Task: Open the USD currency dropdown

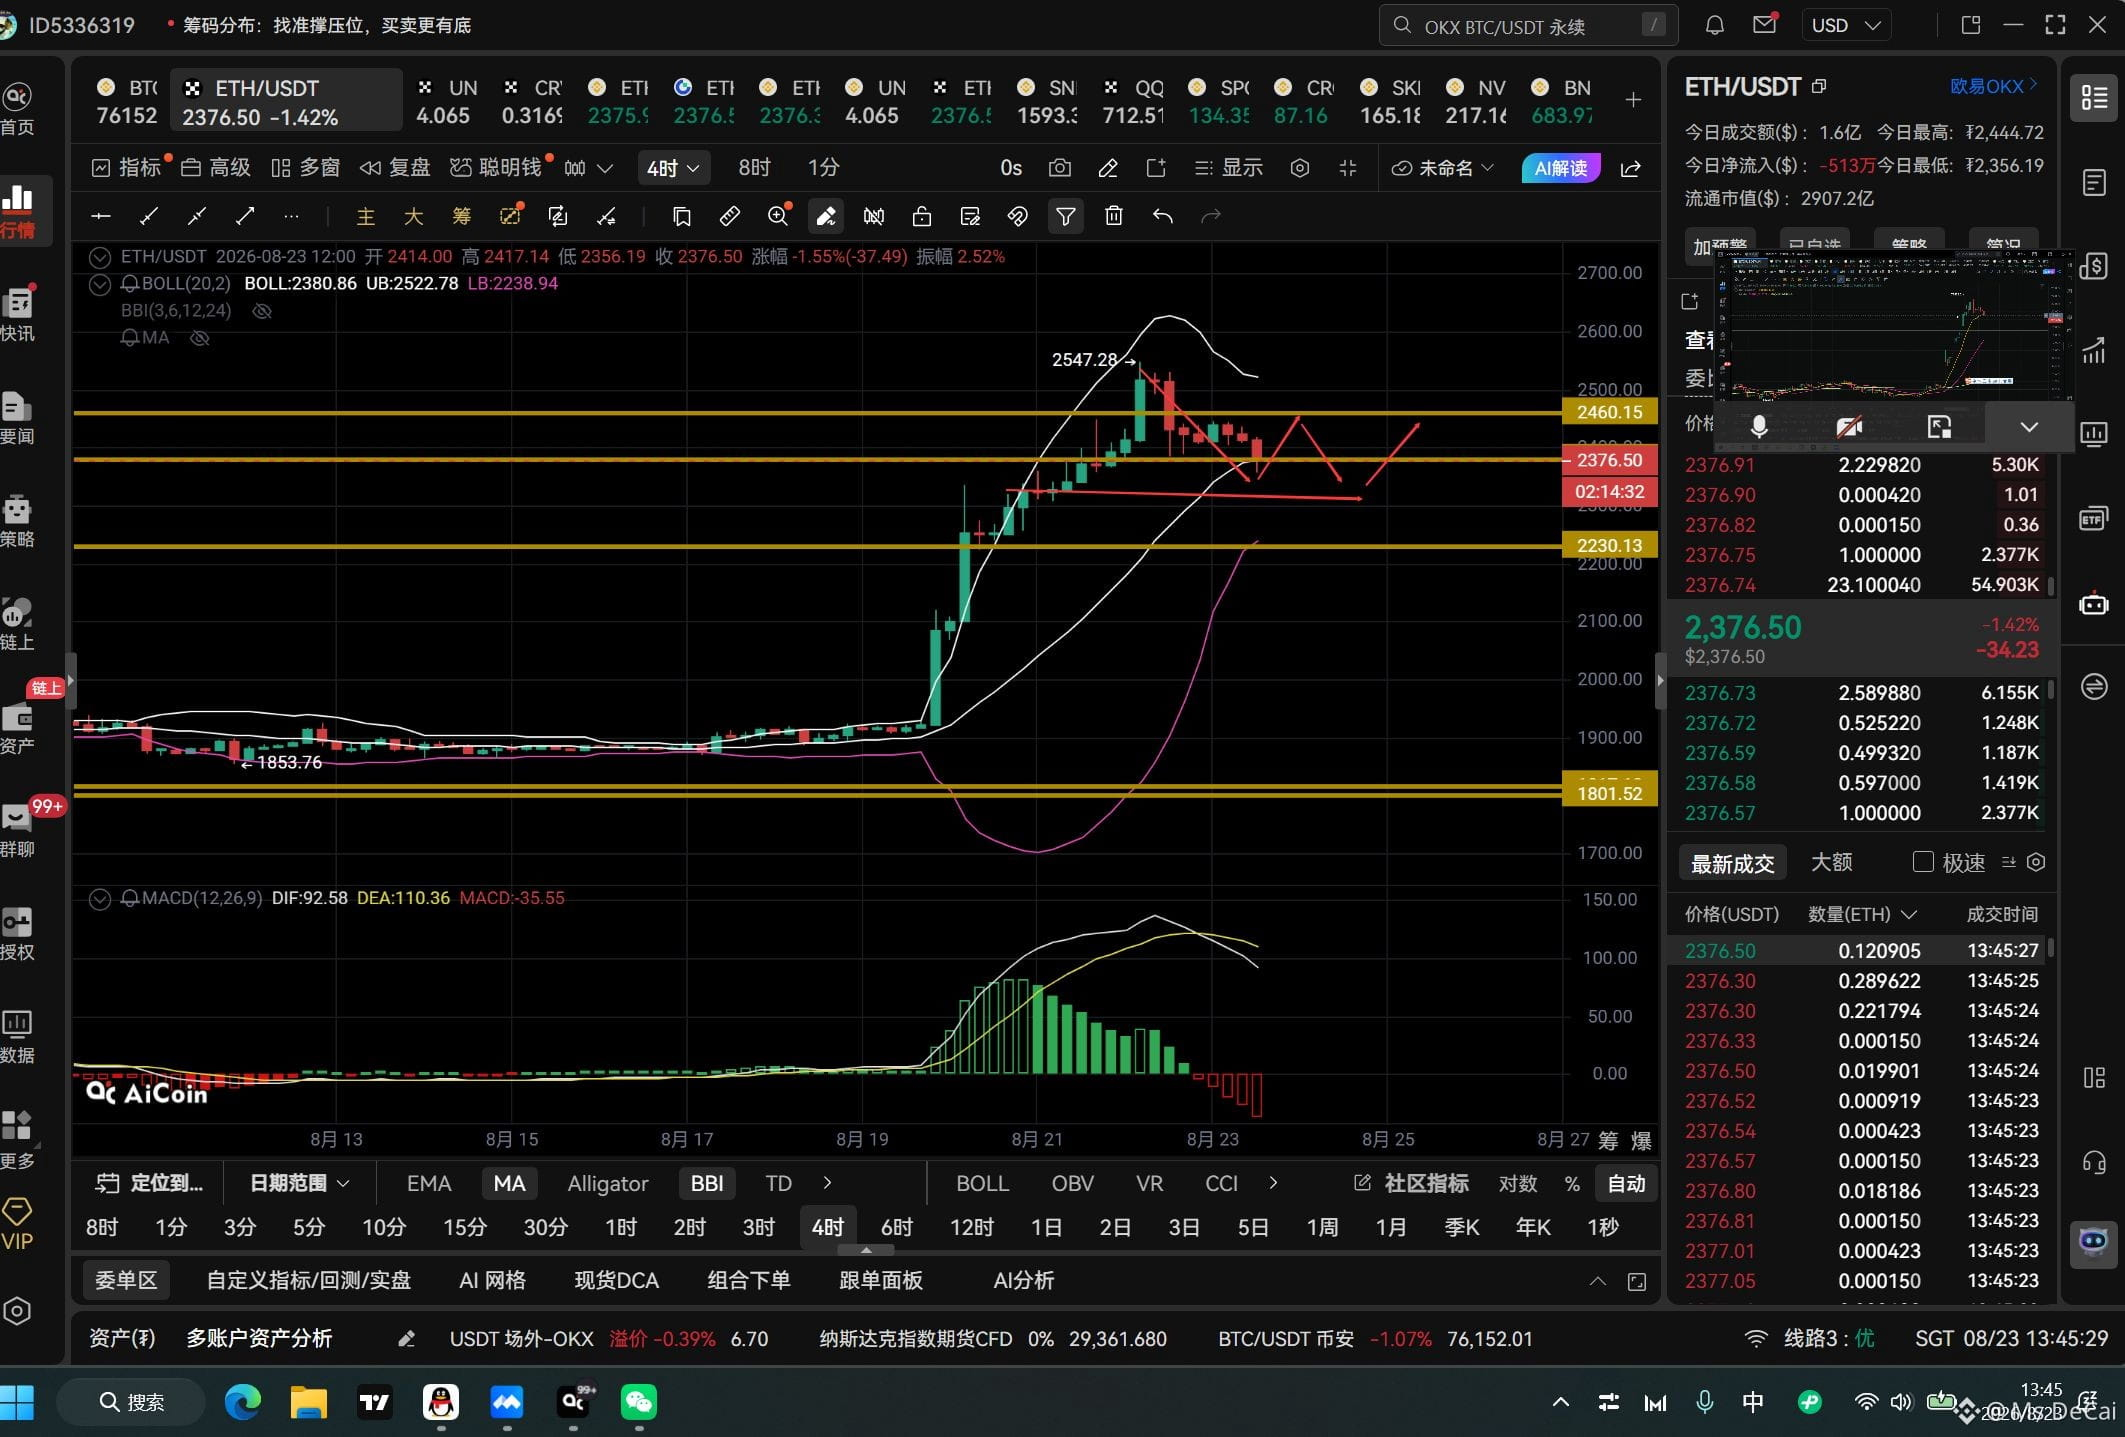Action: [x=1845, y=25]
